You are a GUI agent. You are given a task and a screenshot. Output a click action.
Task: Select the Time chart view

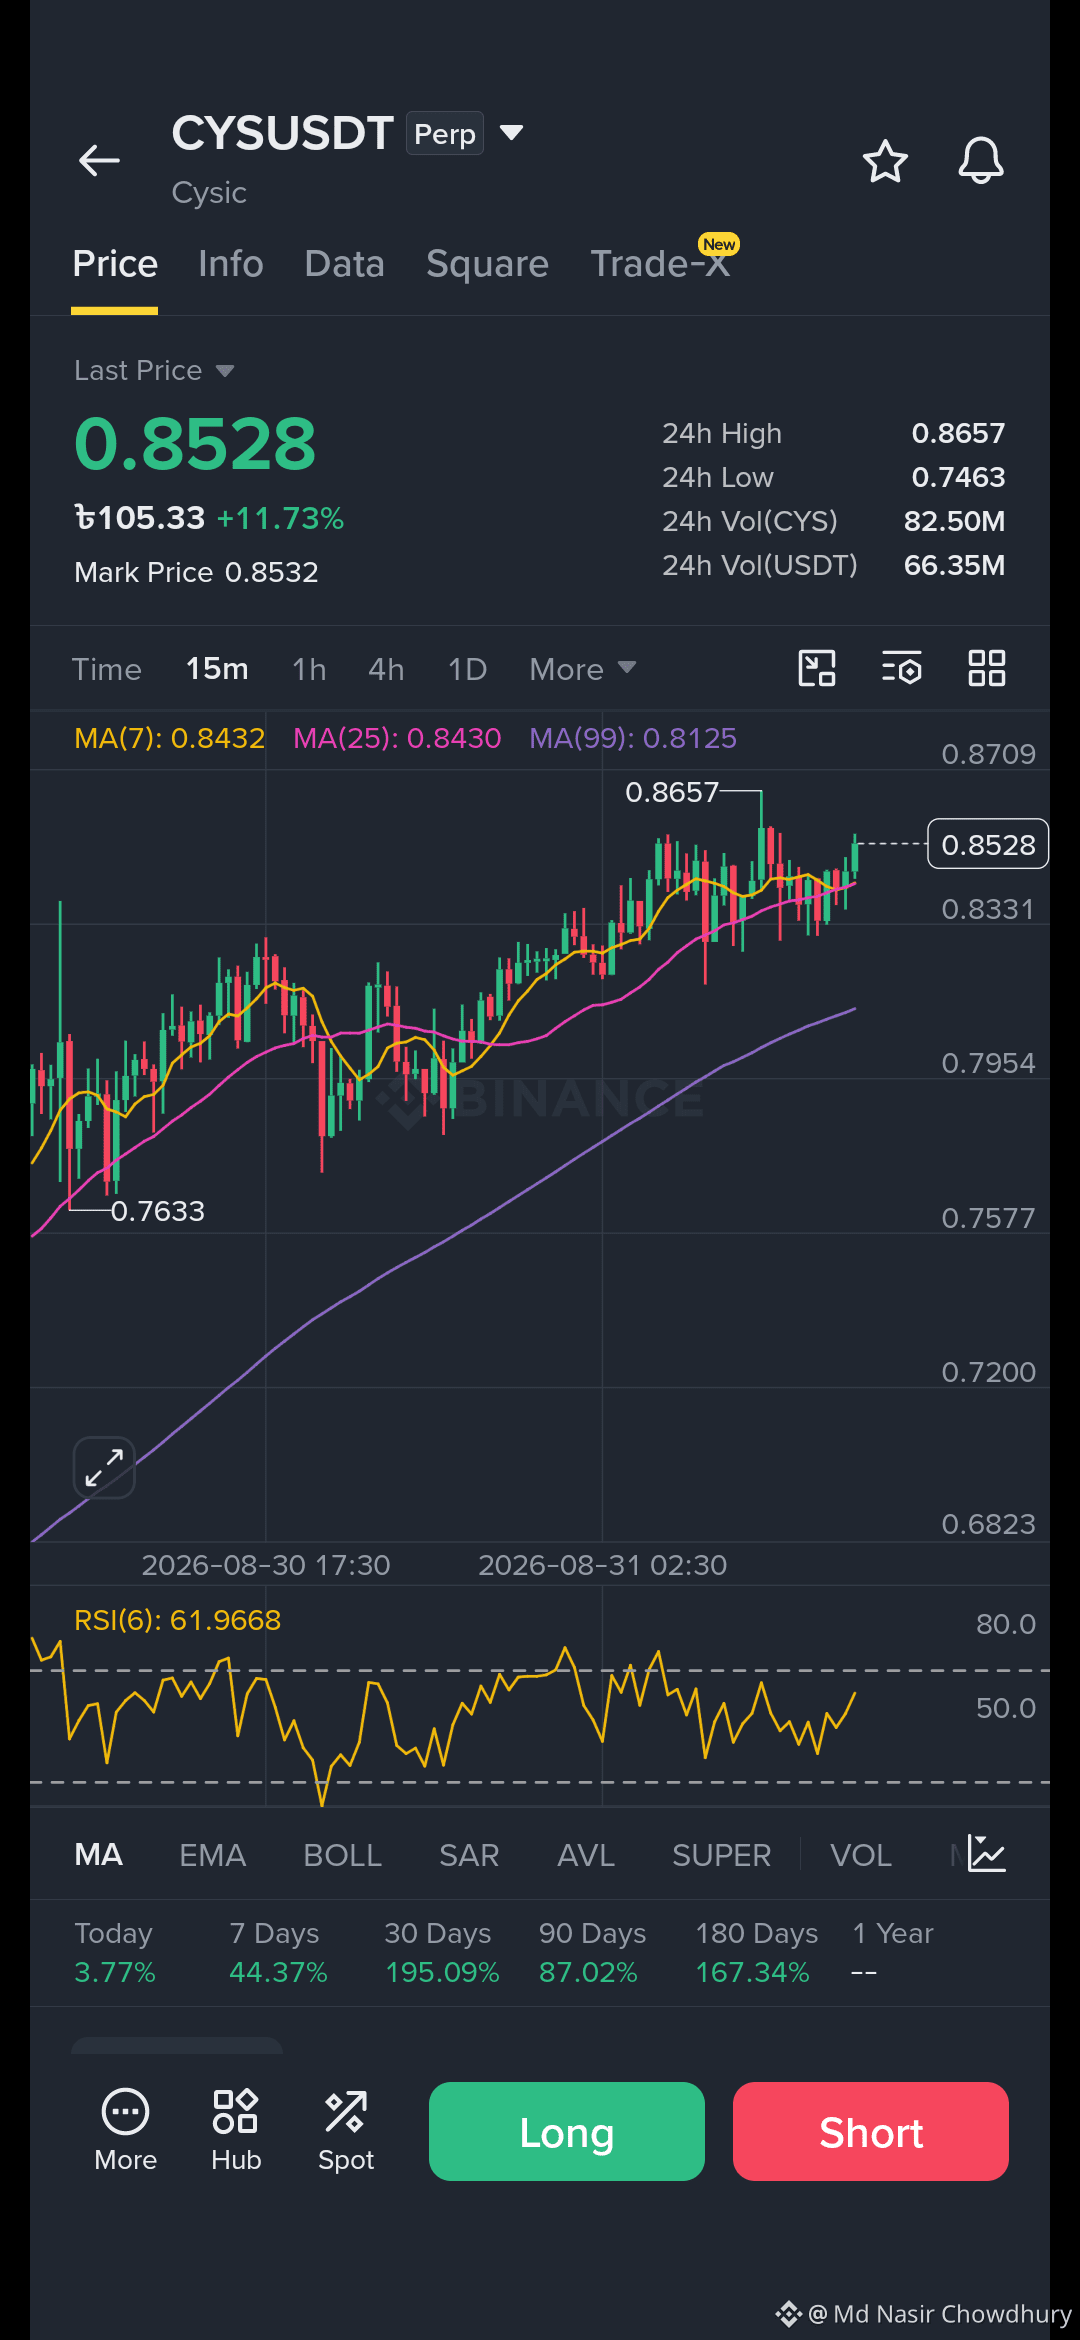tap(107, 669)
